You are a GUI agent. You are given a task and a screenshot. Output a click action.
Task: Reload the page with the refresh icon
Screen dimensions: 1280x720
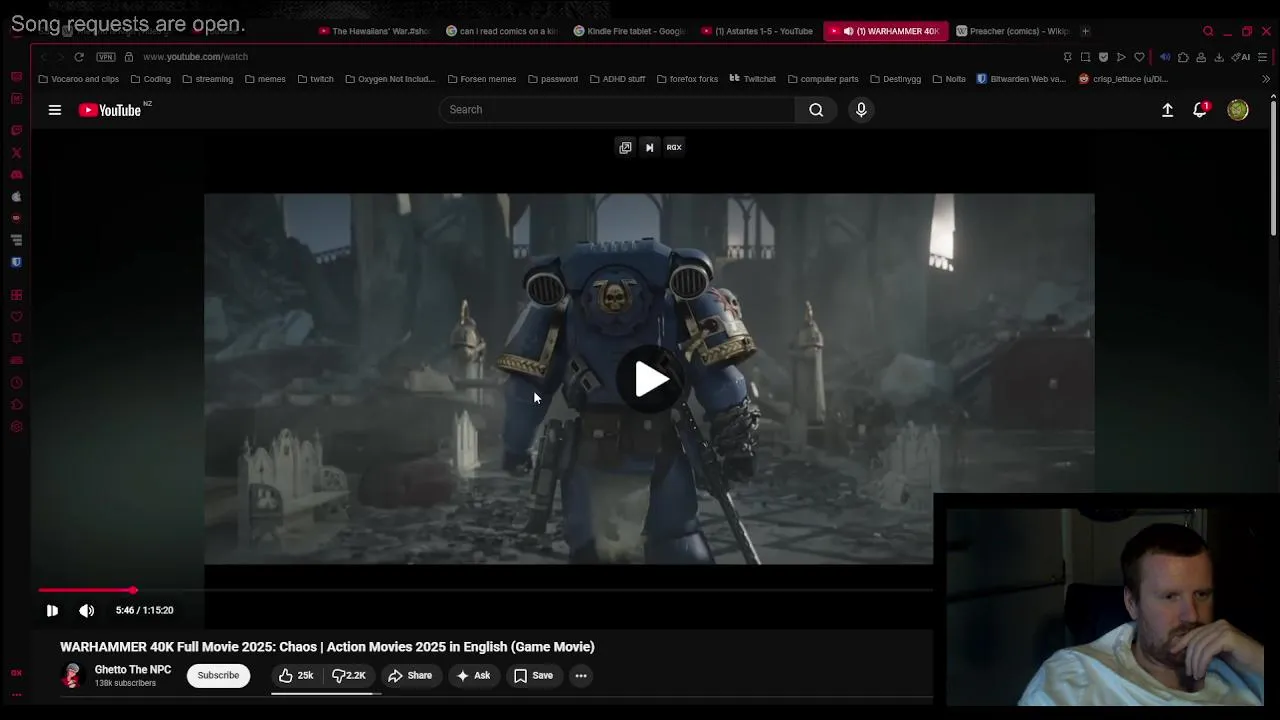tap(79, 57)
